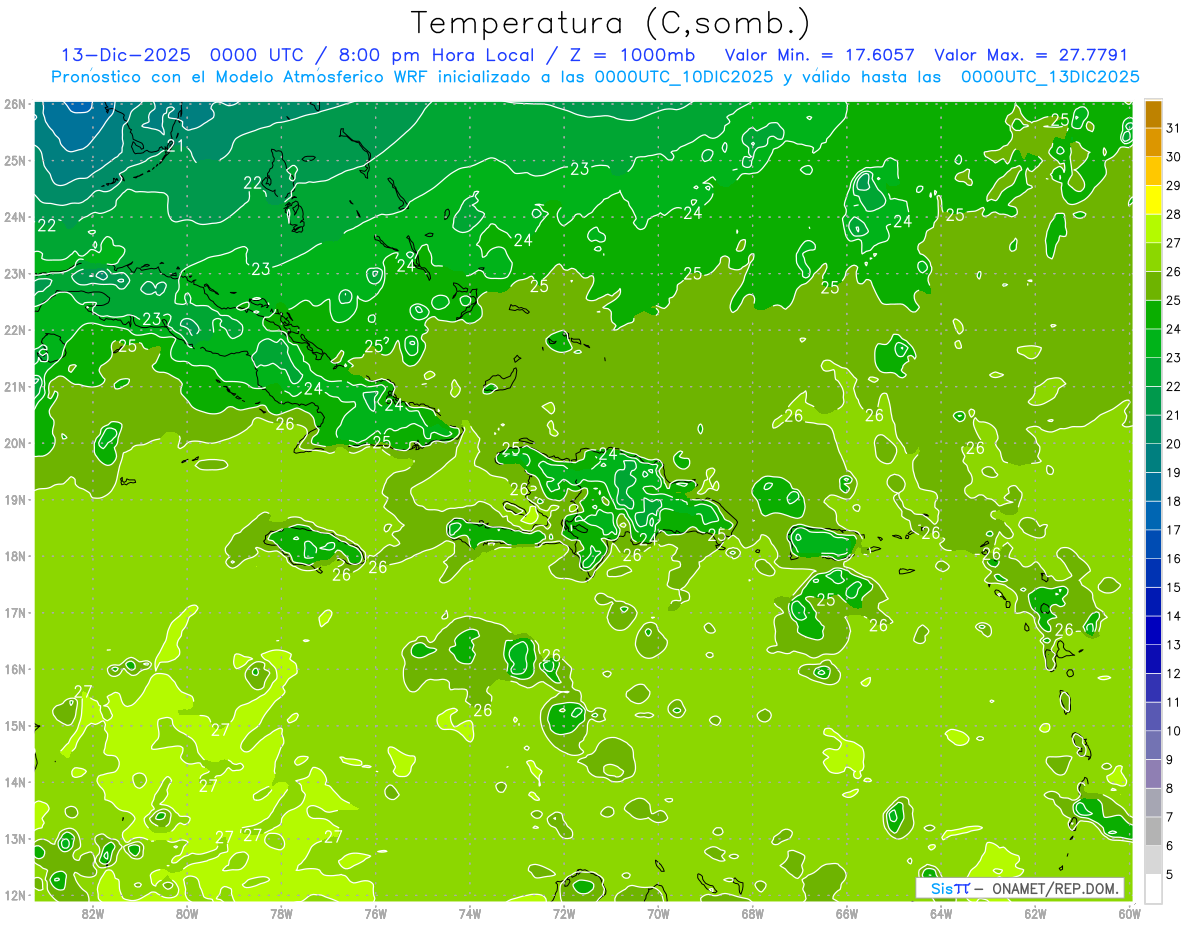Click the longitude axis label '64W'

[940, 913]
